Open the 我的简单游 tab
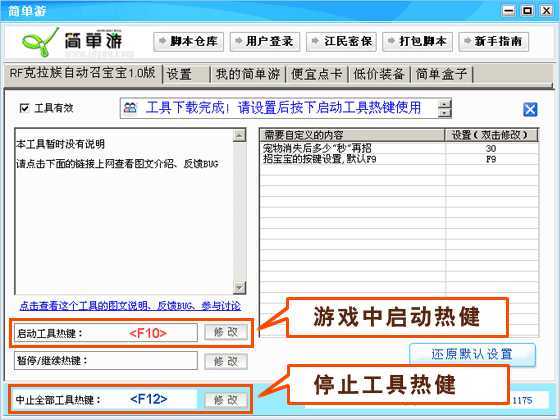The width and height of the screenshot is (560, 420). coord(248,74)
